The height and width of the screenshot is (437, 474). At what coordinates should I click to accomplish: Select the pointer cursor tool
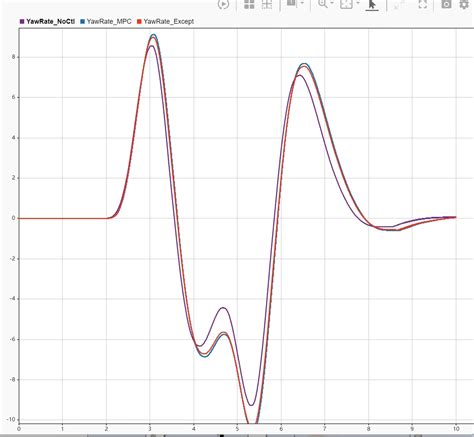click(x=372, y=5)
